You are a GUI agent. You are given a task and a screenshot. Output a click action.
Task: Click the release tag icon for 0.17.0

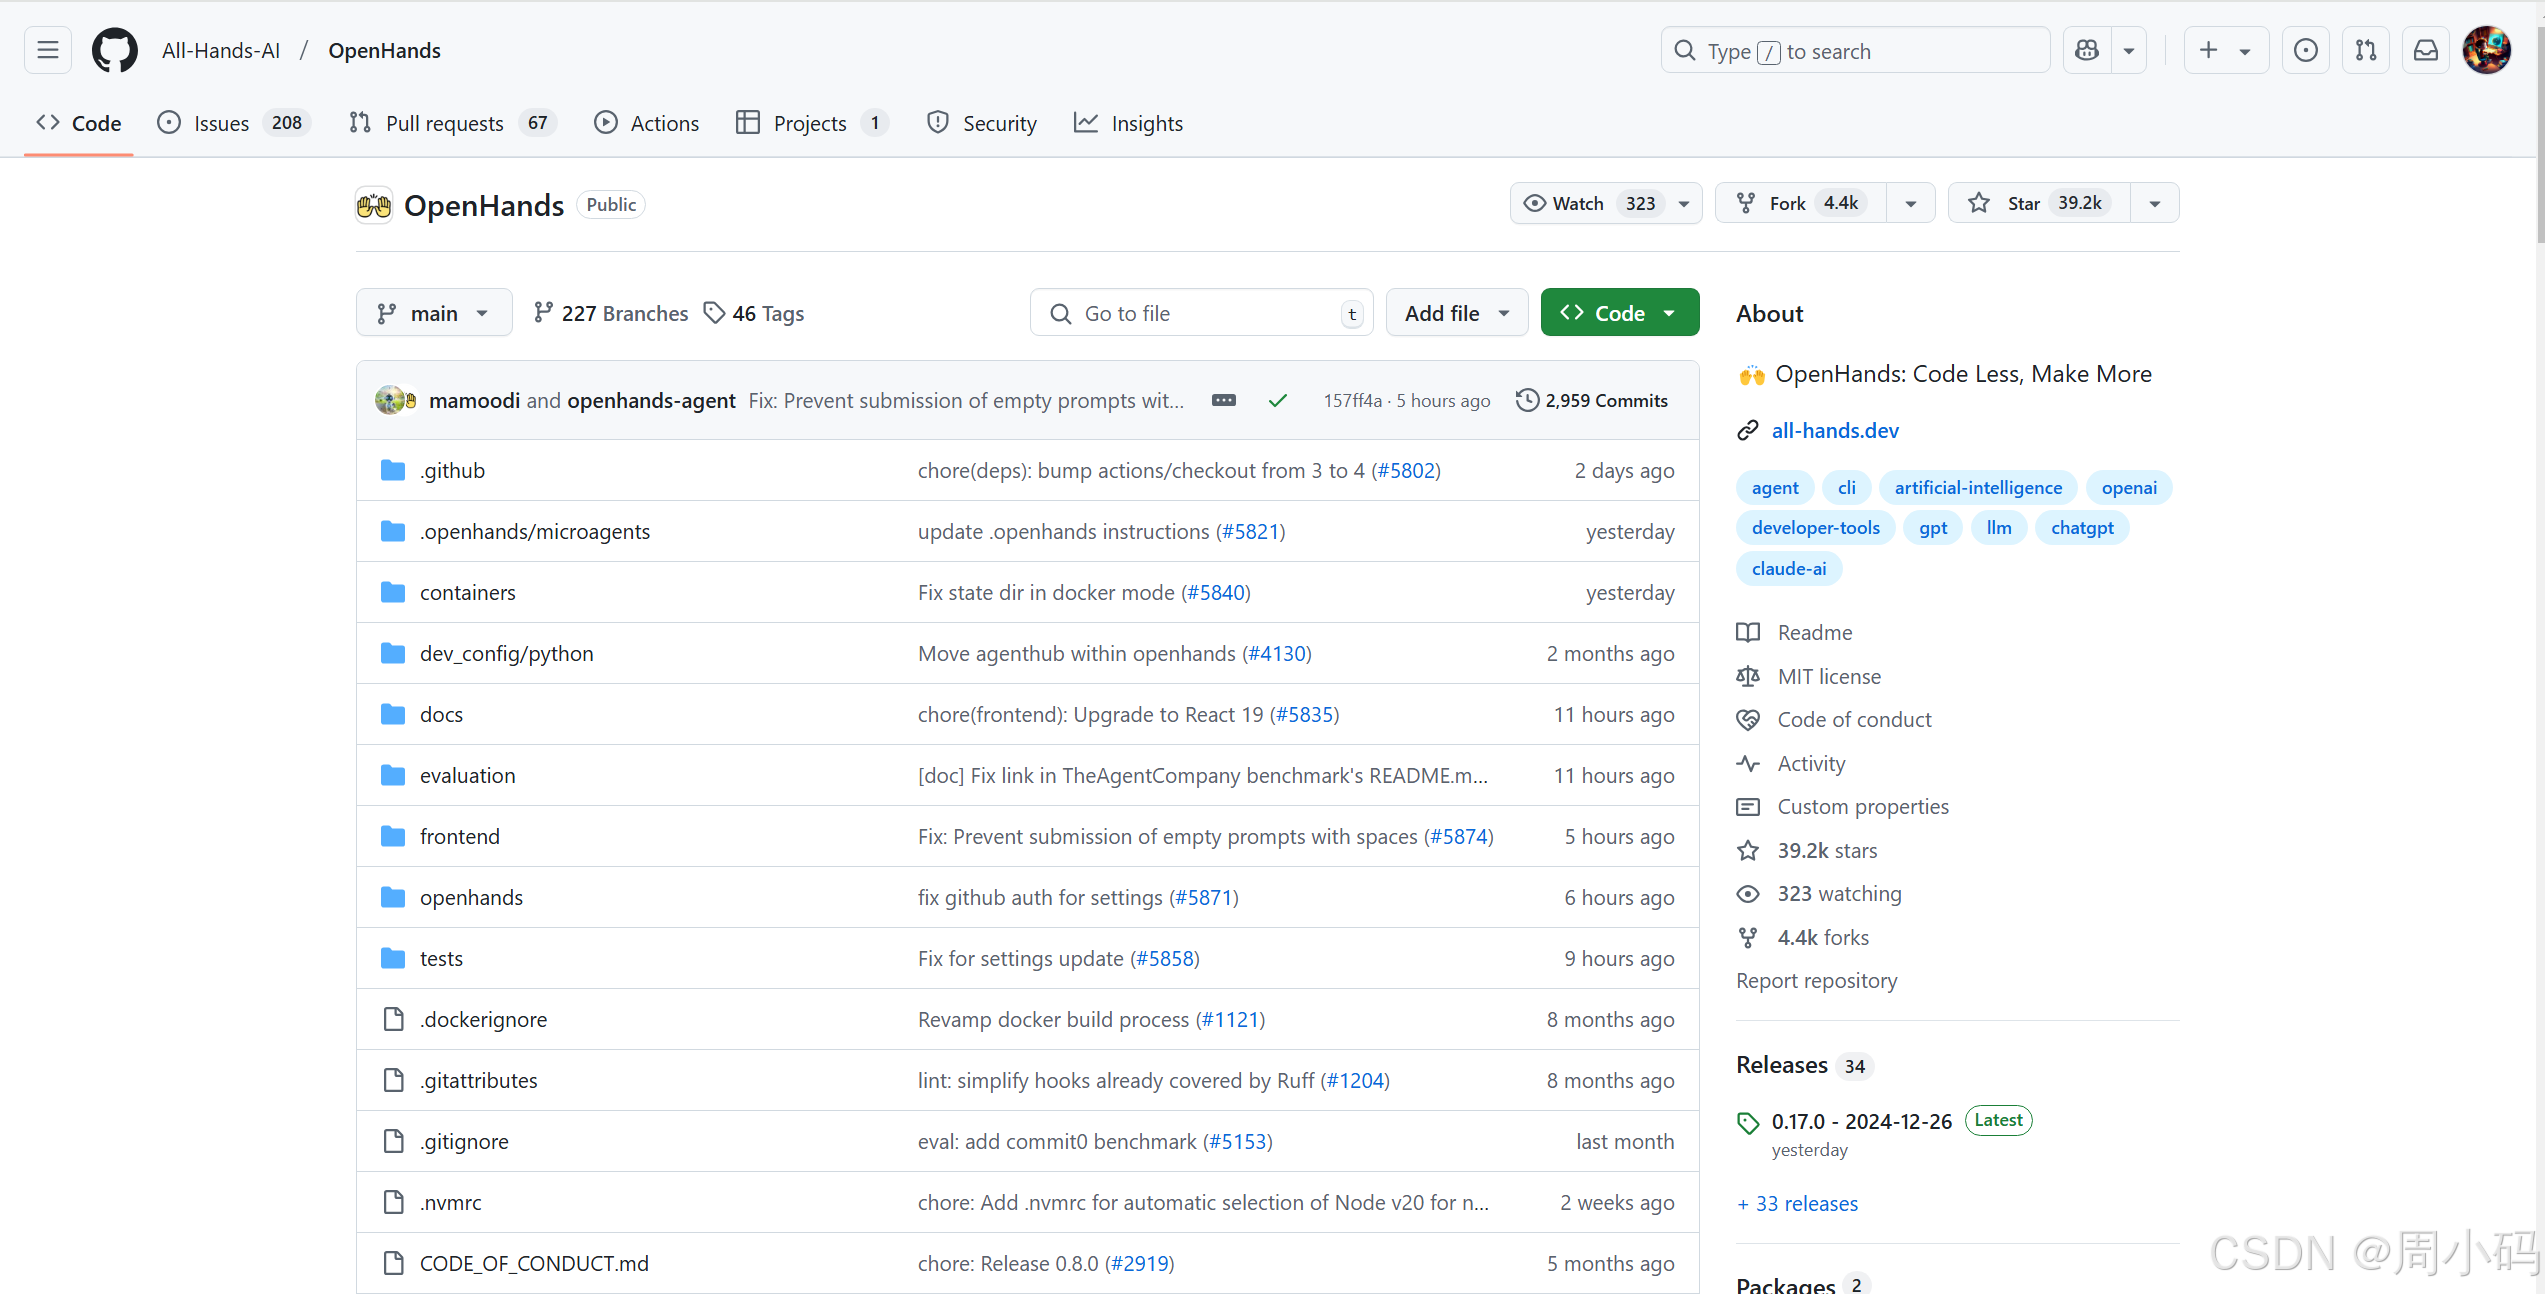tap(1748, 1123)
